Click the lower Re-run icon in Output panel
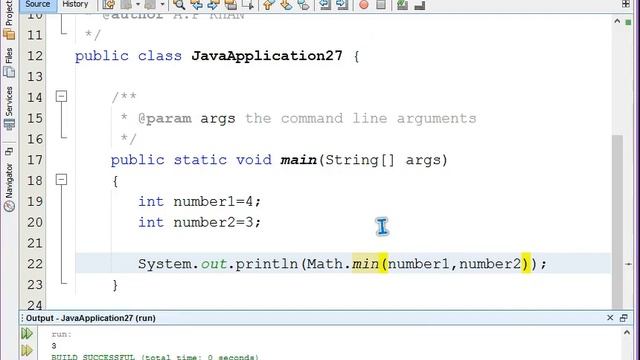Image resolution: width=640 pixels, height=360 pixels. click(27, 350)
